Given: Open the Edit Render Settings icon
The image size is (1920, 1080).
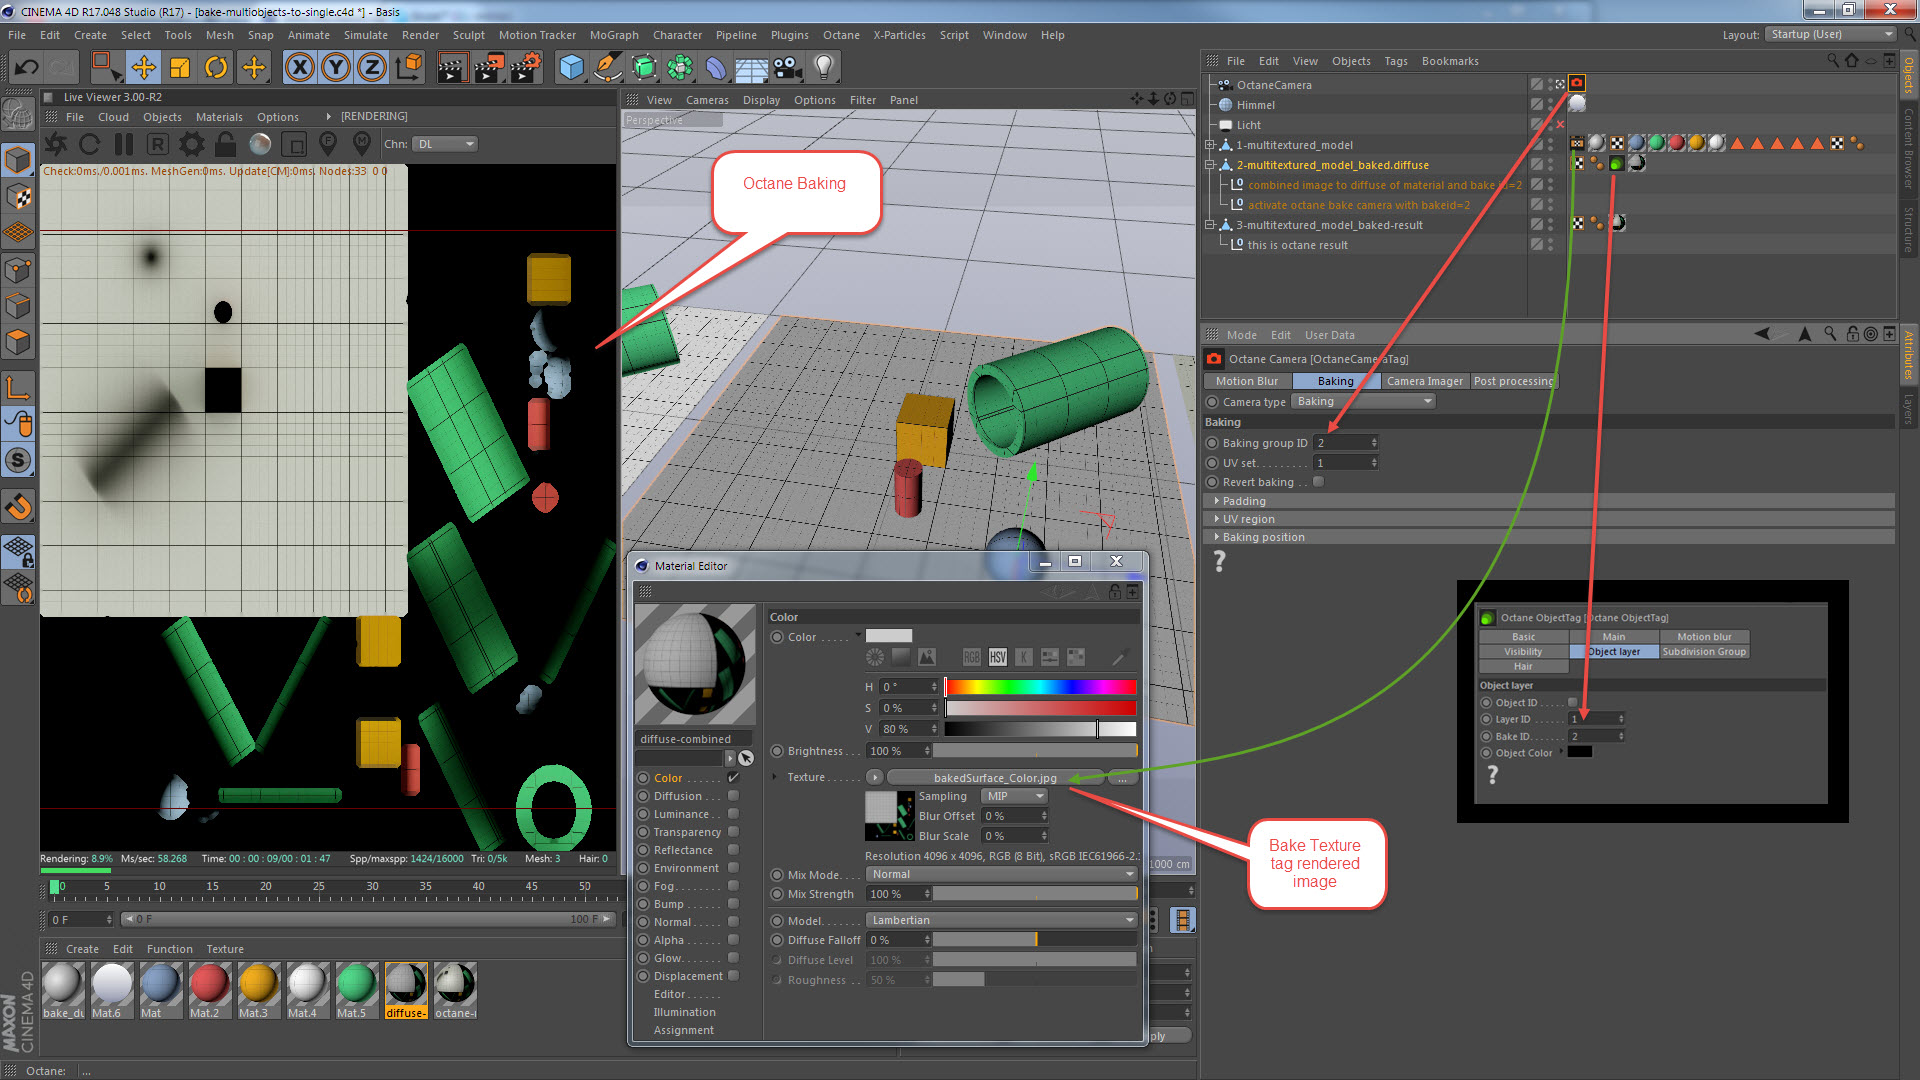Looking at the screenshot, I should [x=526, y=68].
